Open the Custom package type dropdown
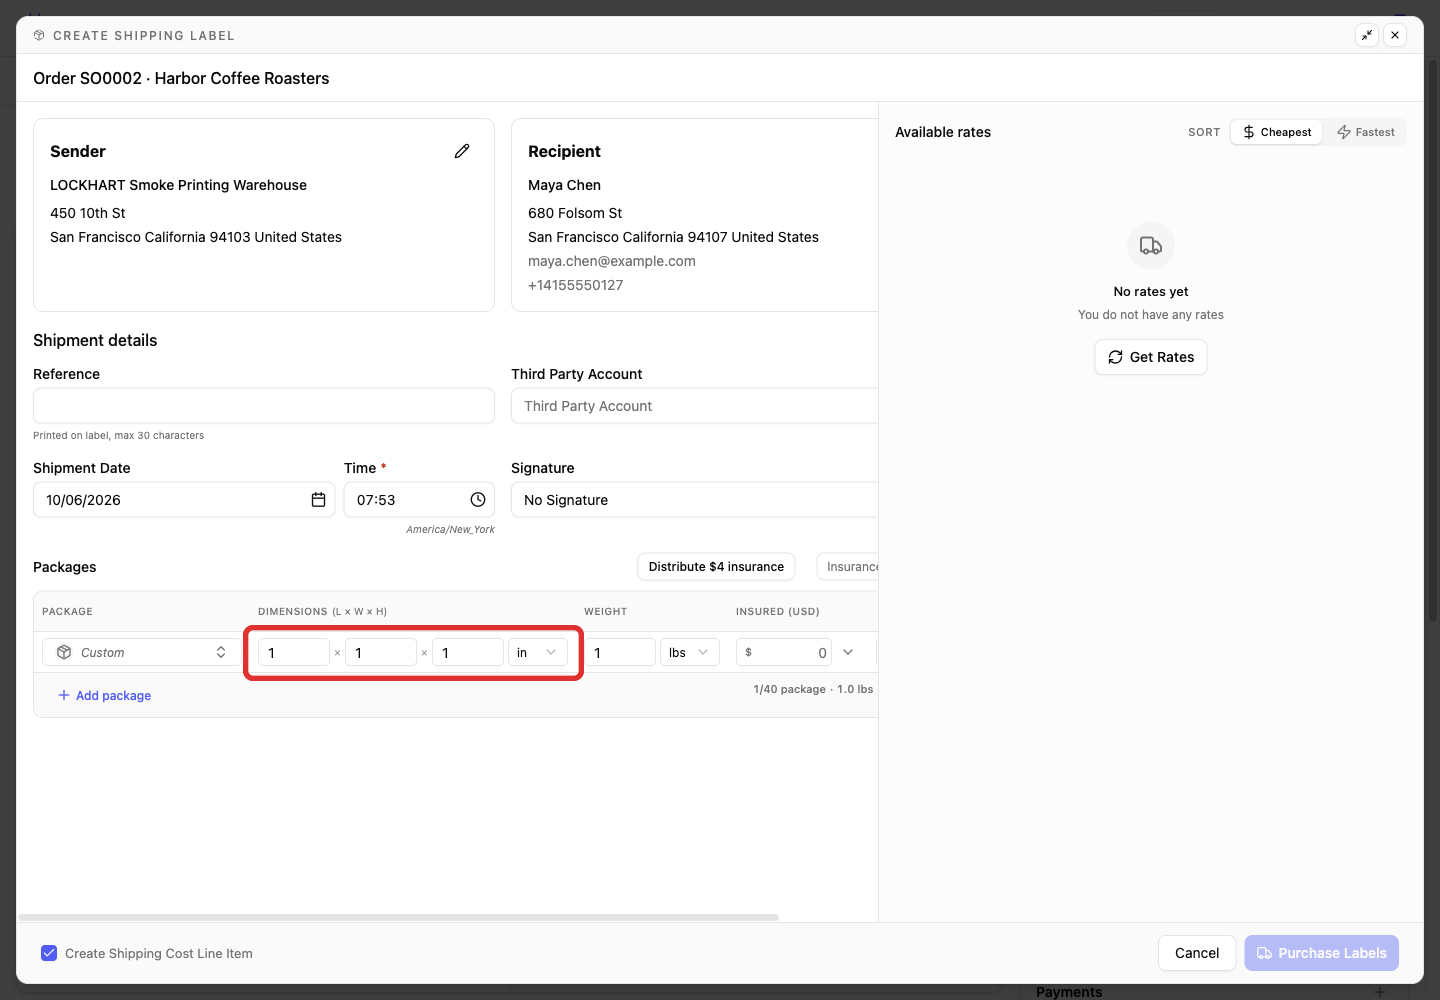 139,652
